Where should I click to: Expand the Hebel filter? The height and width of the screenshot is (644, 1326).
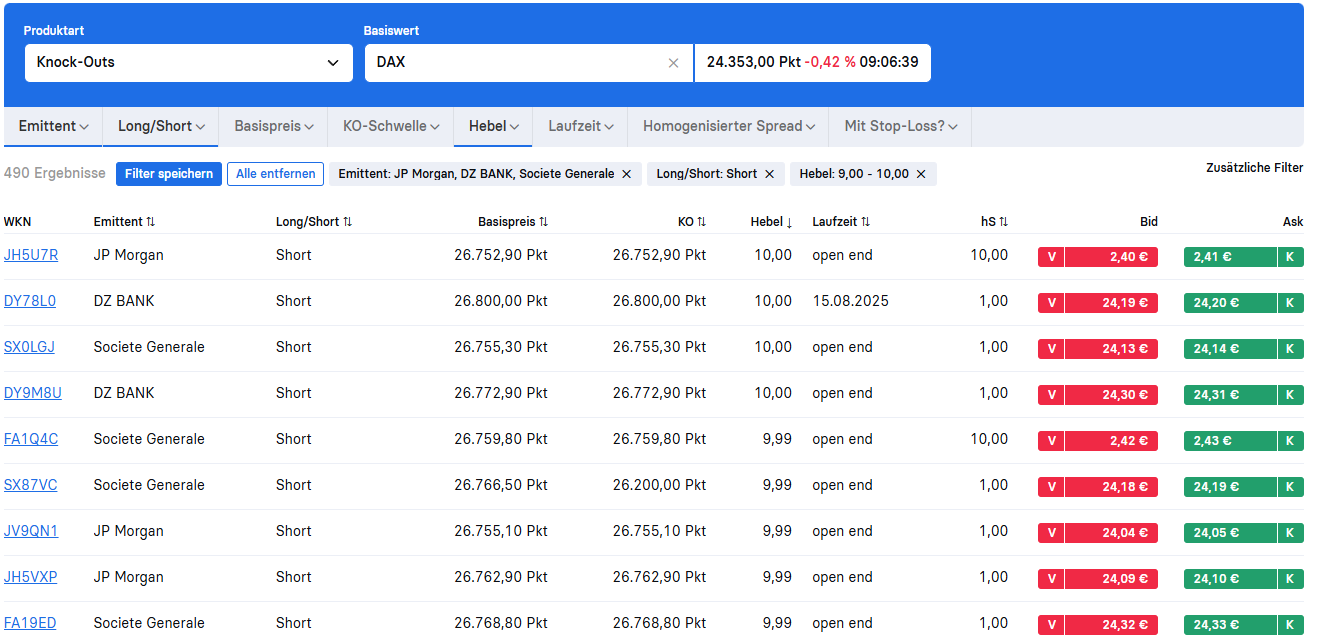494,126
